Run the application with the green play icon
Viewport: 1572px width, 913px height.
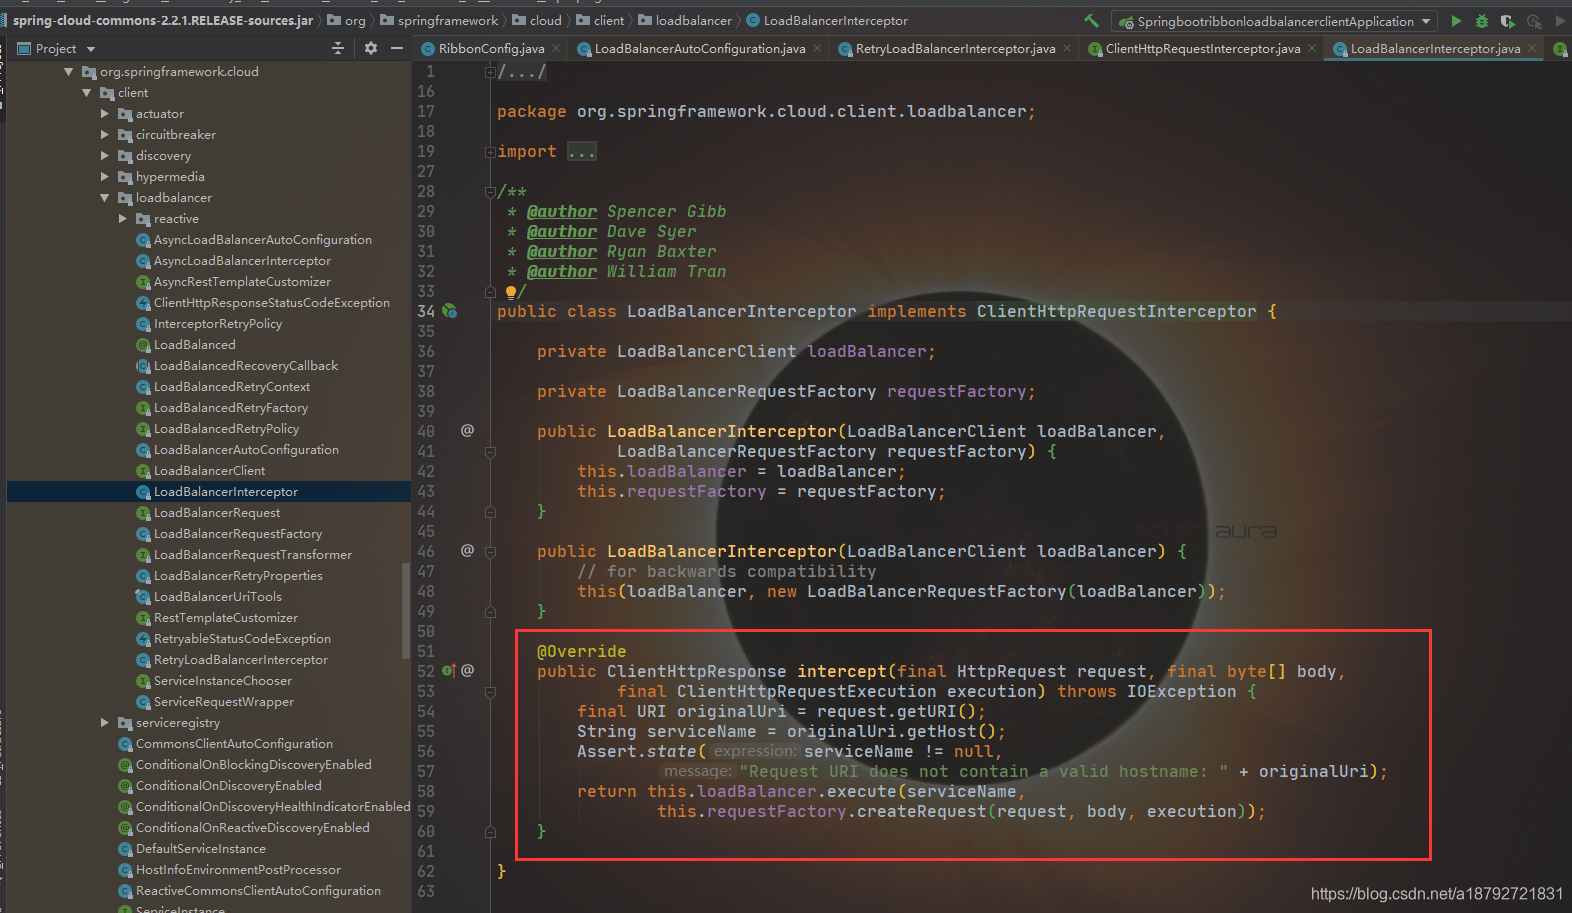coord(1456,21)
